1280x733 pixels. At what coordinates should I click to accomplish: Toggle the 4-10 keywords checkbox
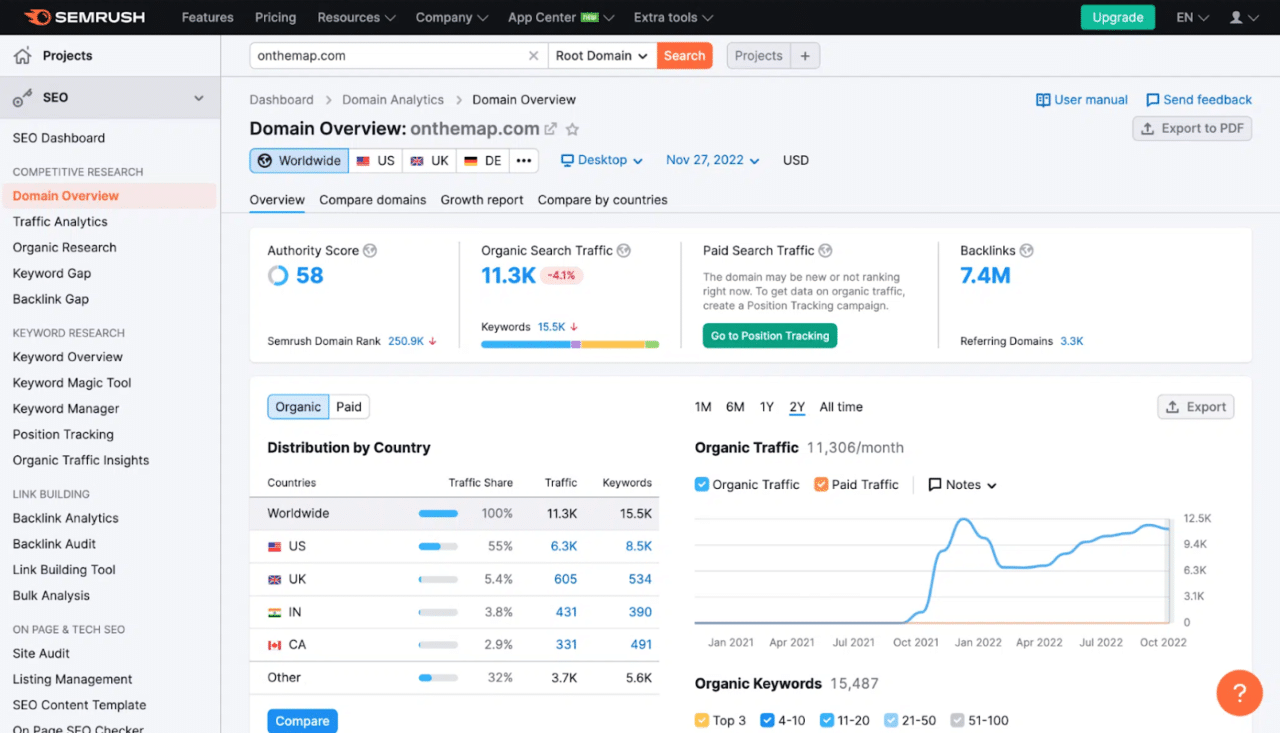point(767,721)
